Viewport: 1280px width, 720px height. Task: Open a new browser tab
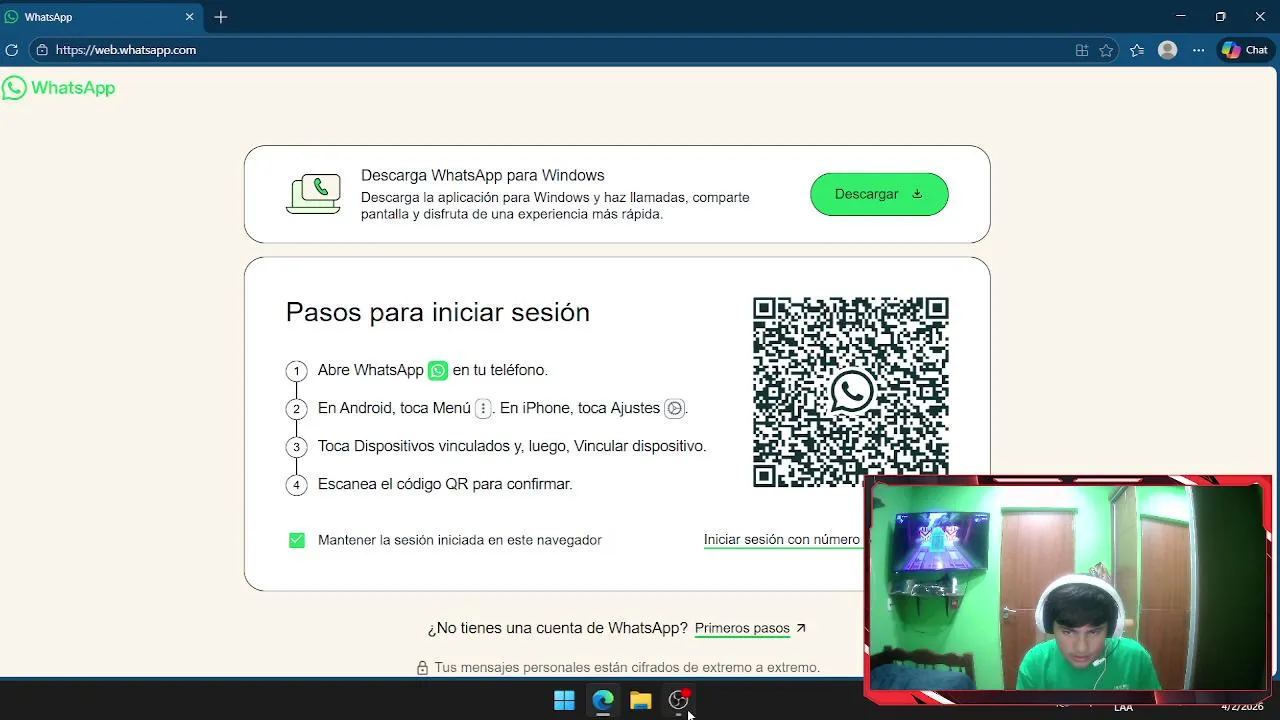tap(221, 17)
